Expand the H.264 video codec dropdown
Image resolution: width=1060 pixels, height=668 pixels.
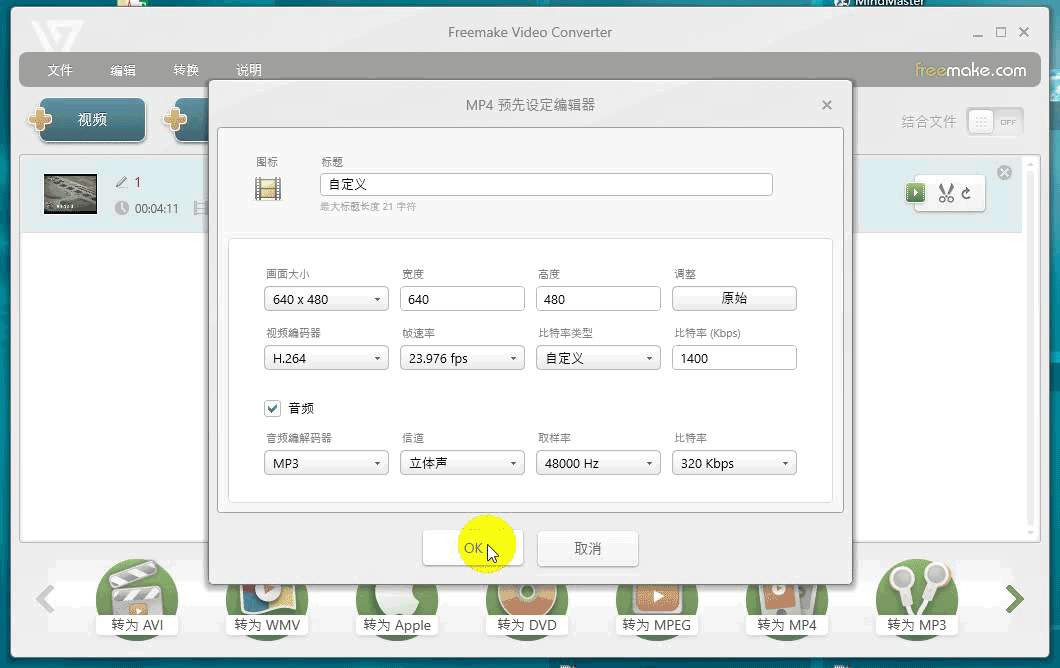(x=326, y=358)
